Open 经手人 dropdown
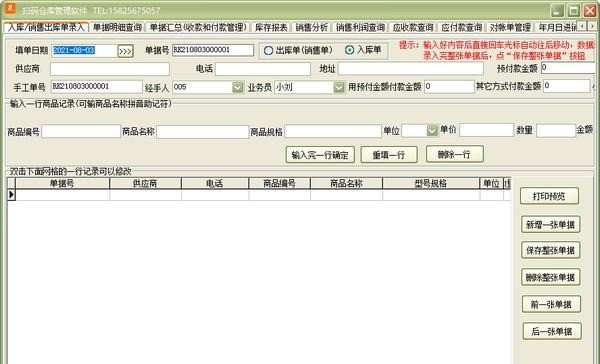Image resolution: width=600 pixels, height=364 pixels. click(x=238, y=87)
